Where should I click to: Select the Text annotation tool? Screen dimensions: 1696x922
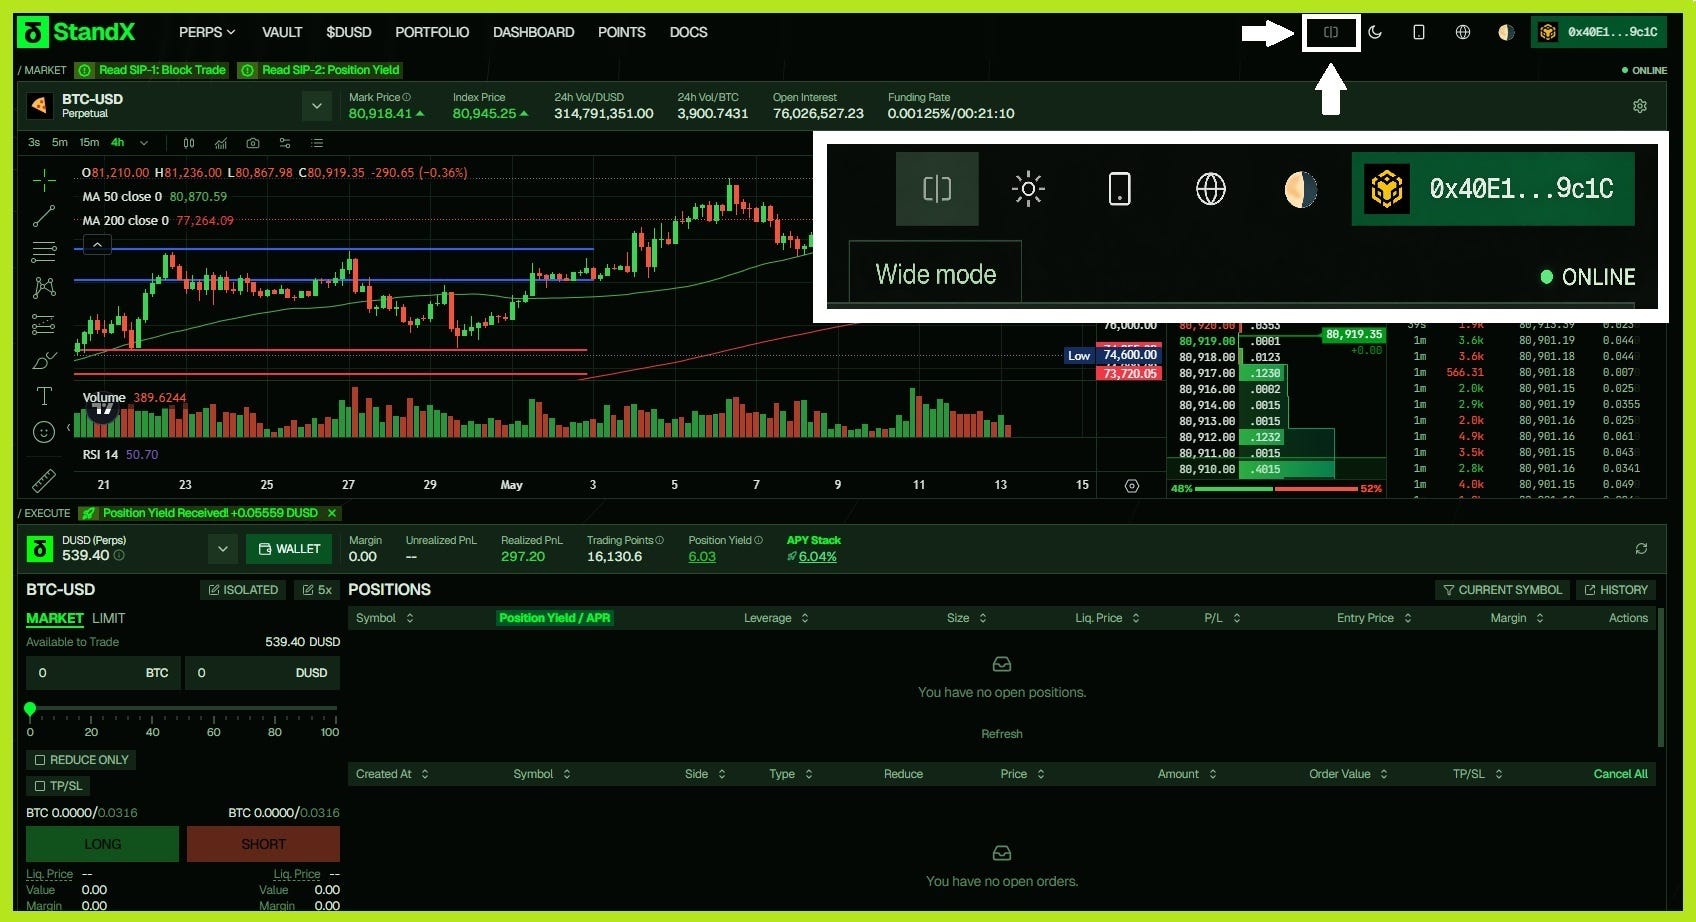click(44, 396)
